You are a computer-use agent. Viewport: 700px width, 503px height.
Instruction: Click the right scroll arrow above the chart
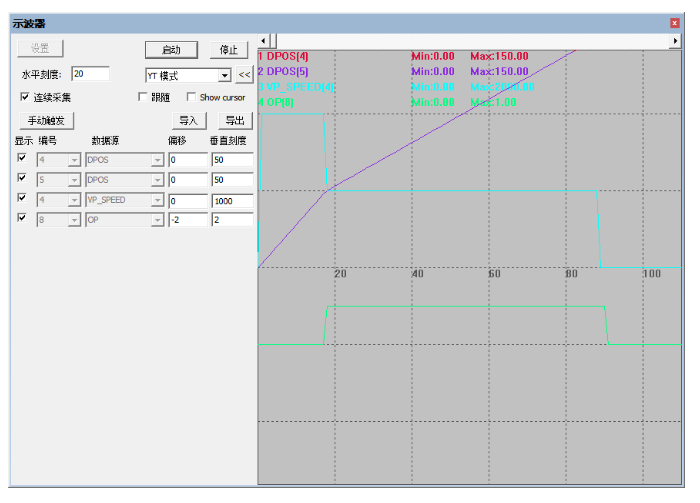tap(675, 41)
